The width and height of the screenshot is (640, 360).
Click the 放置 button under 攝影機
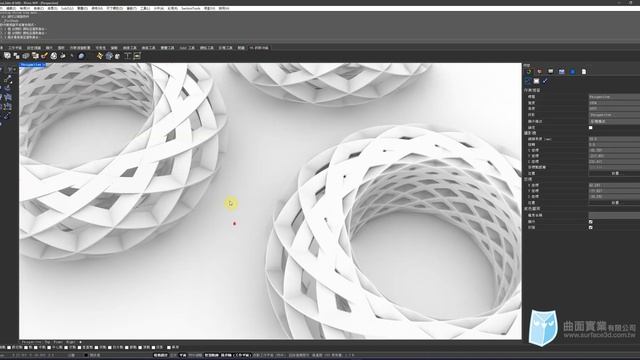tap(615, 173)
